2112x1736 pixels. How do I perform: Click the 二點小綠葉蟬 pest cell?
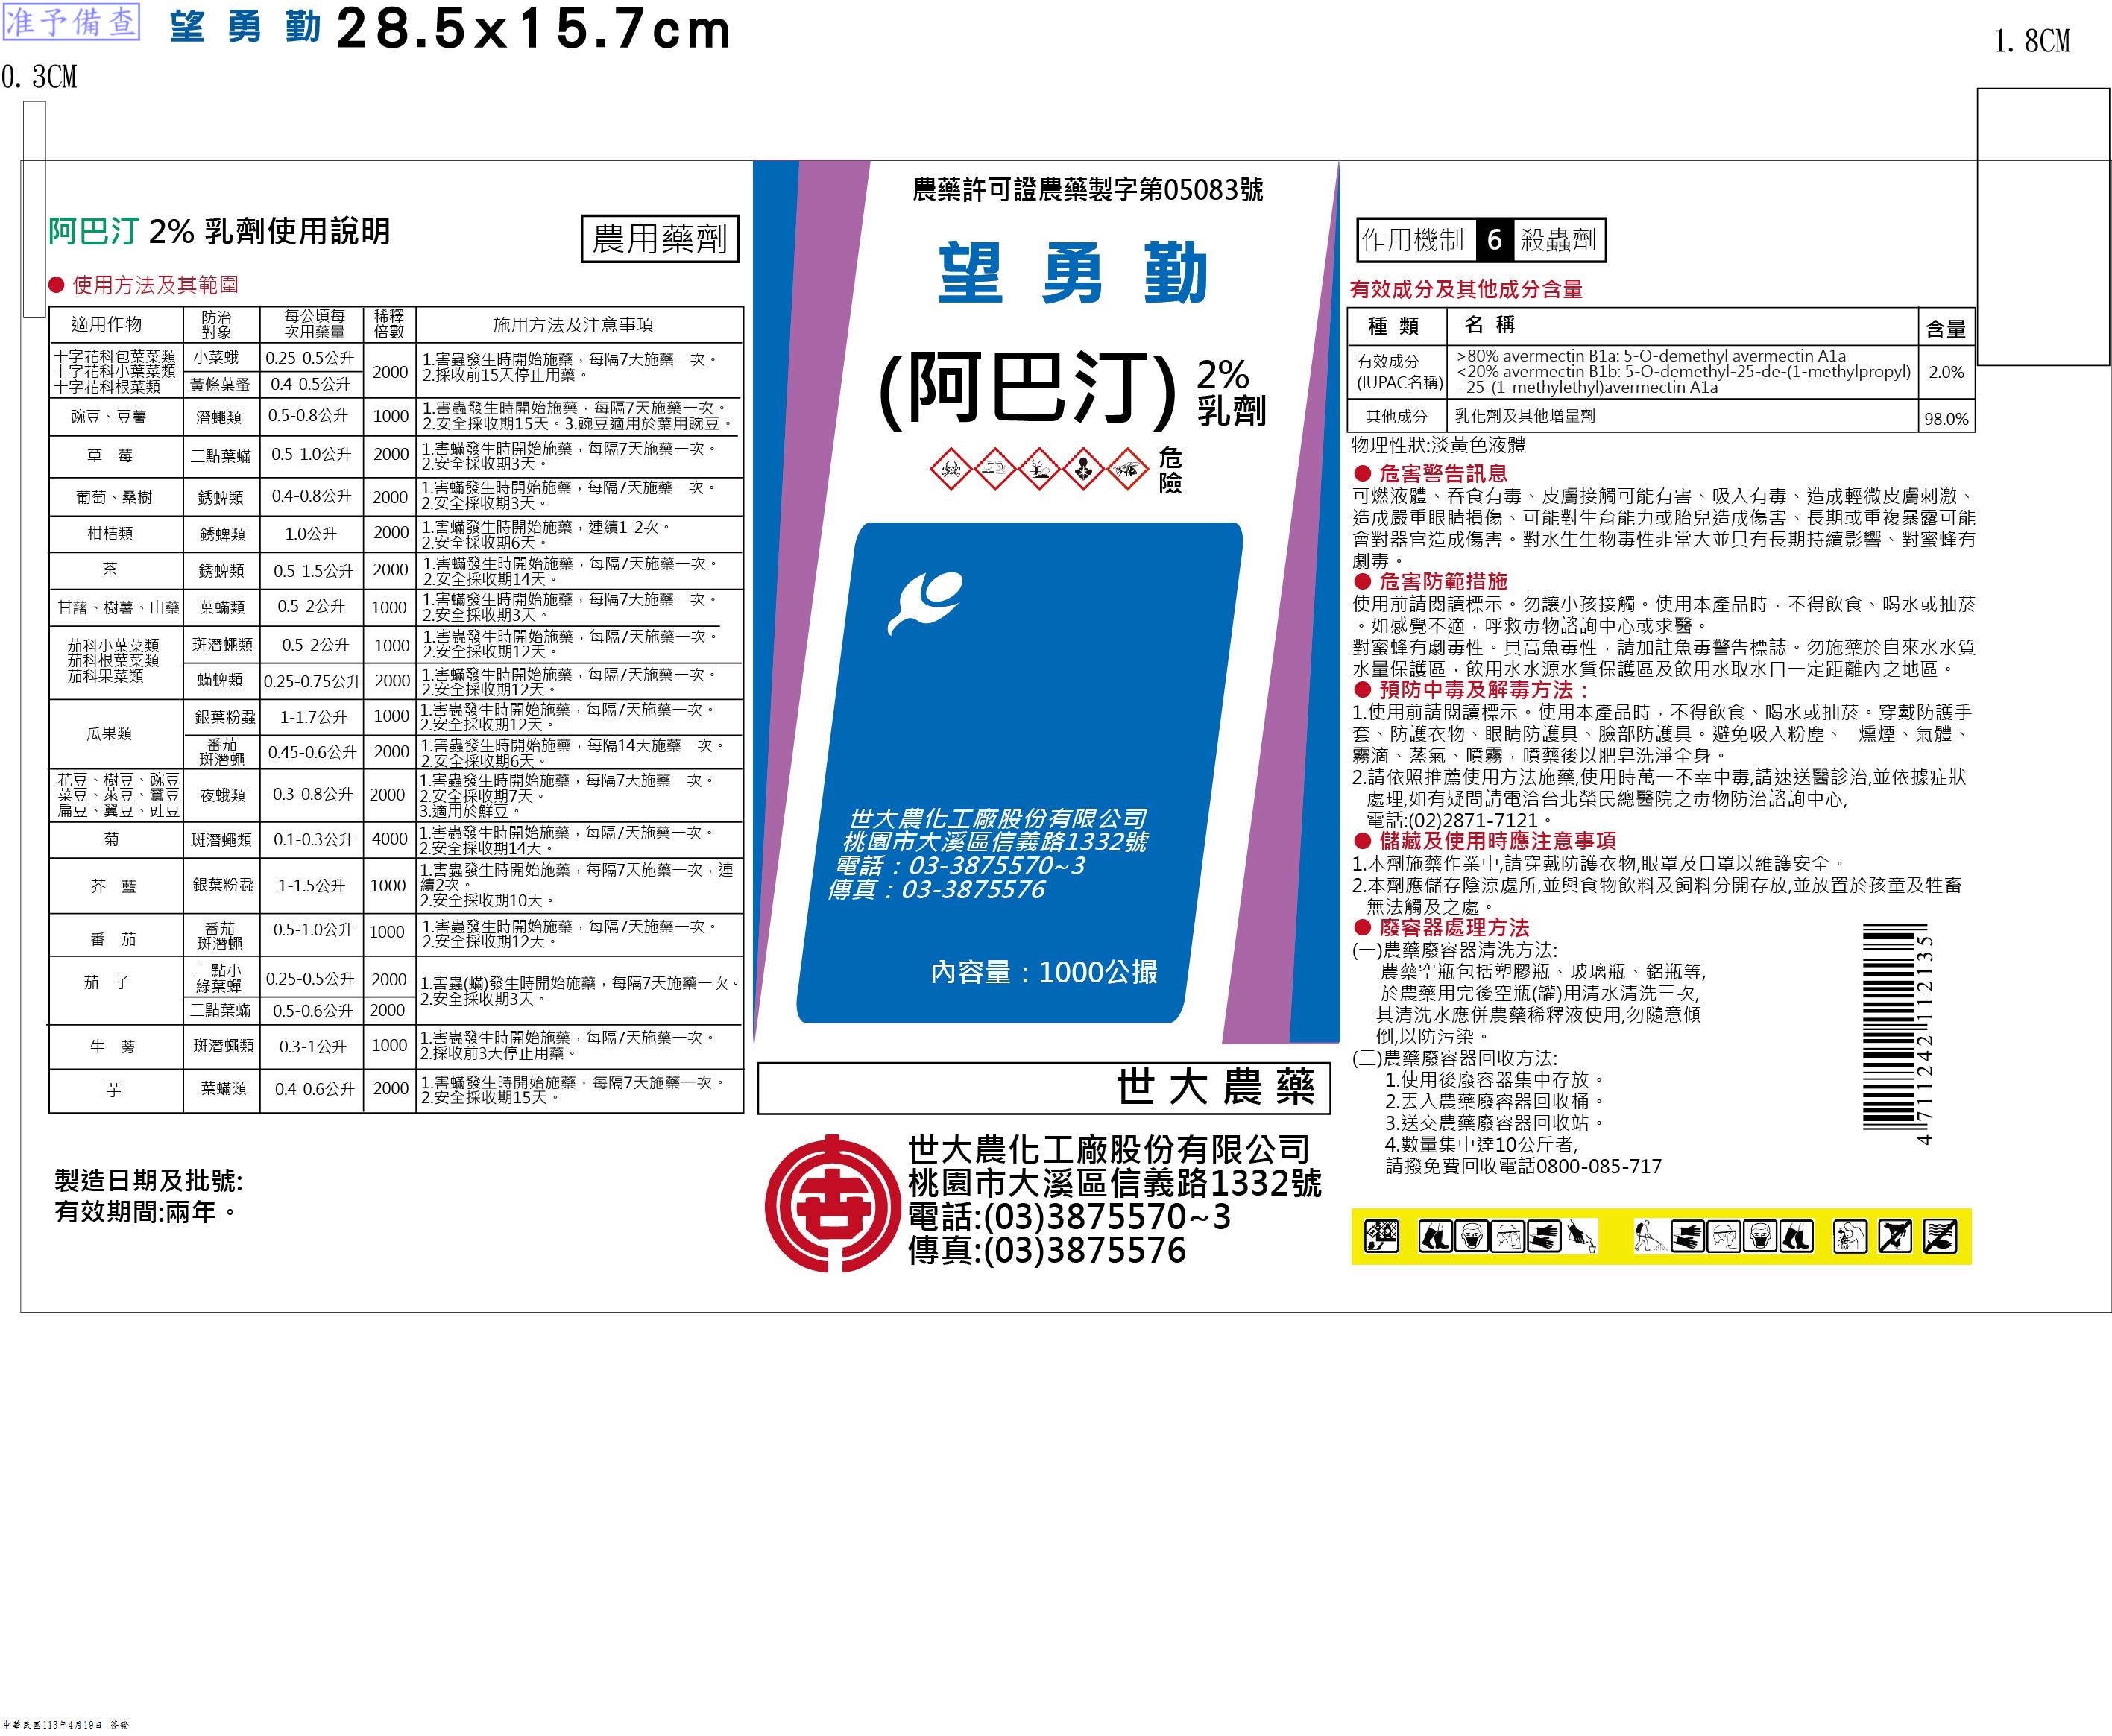[219, 978]
